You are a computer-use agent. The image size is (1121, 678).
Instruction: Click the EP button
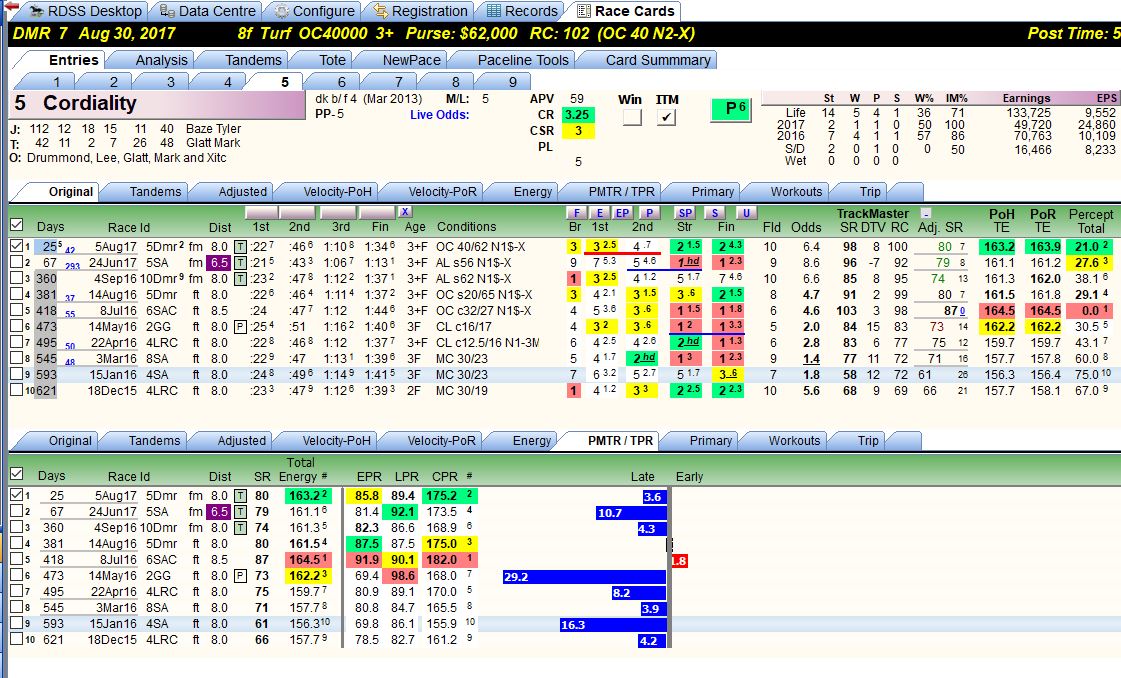(x=623, y=212)
